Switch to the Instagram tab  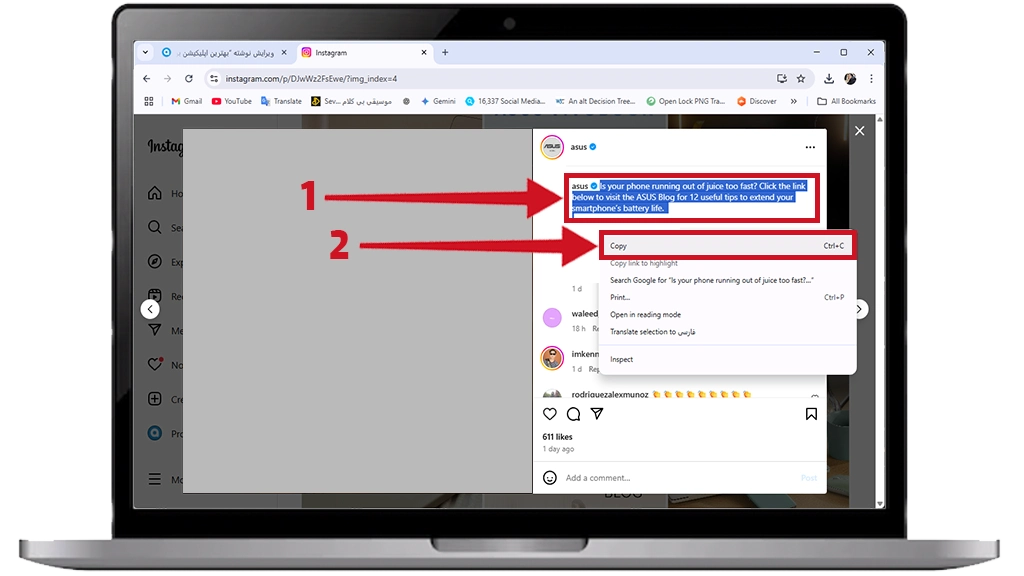362,53
